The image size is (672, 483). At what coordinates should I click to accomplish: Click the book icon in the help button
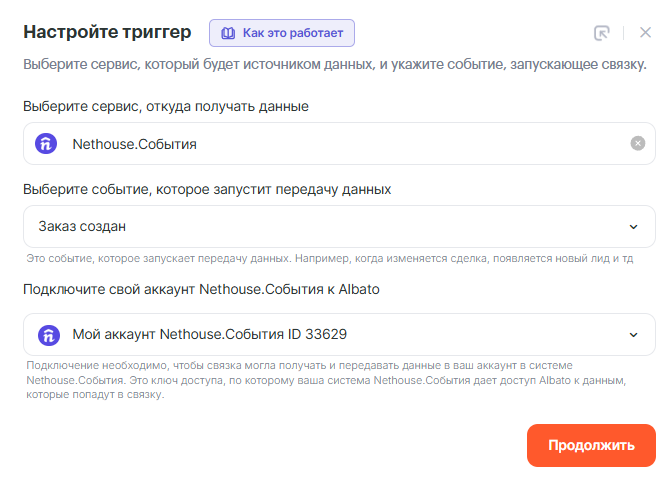pyautogui.click(x=228, y=33)
